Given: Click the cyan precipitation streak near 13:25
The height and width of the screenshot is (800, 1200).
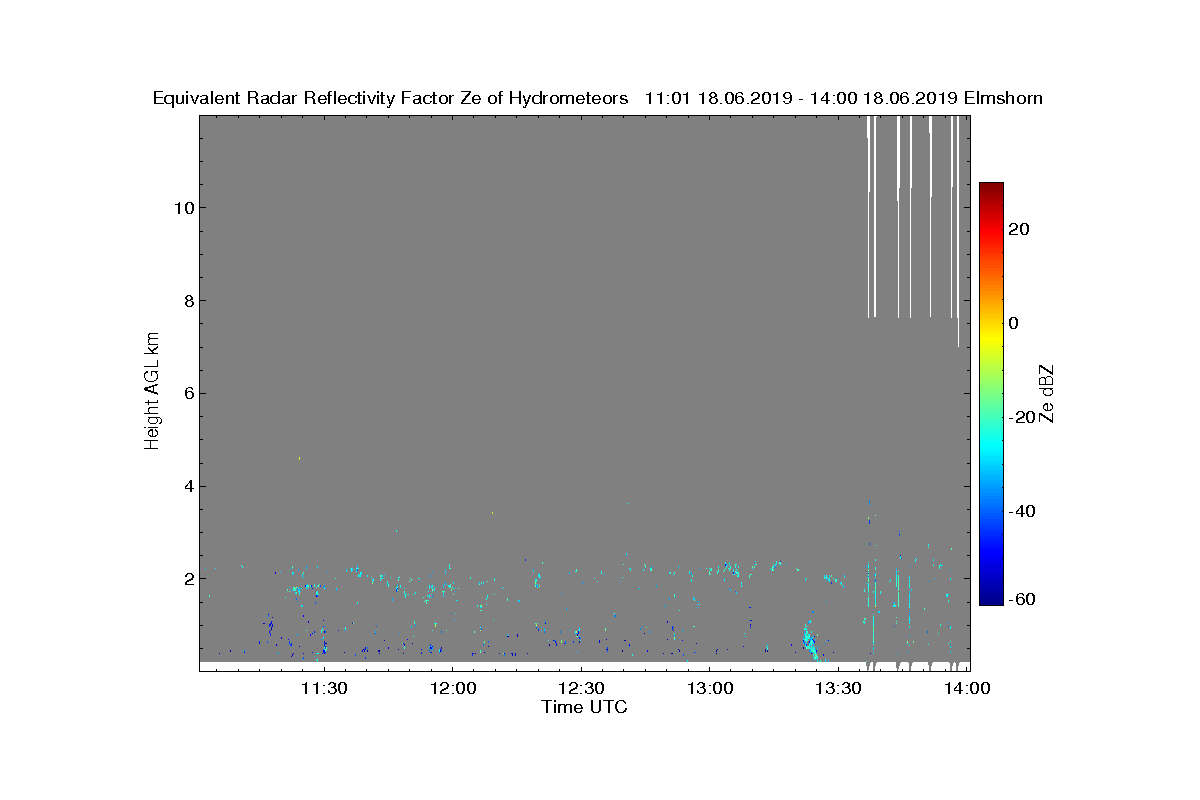Looking at the screenshot, I should coord(810,643).
